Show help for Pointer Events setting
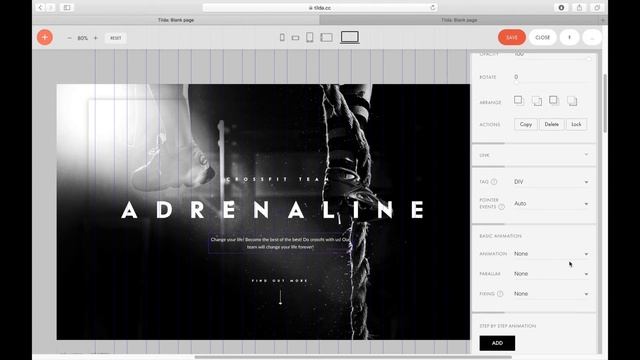640x360 pixels. click(x=501, y=207)
